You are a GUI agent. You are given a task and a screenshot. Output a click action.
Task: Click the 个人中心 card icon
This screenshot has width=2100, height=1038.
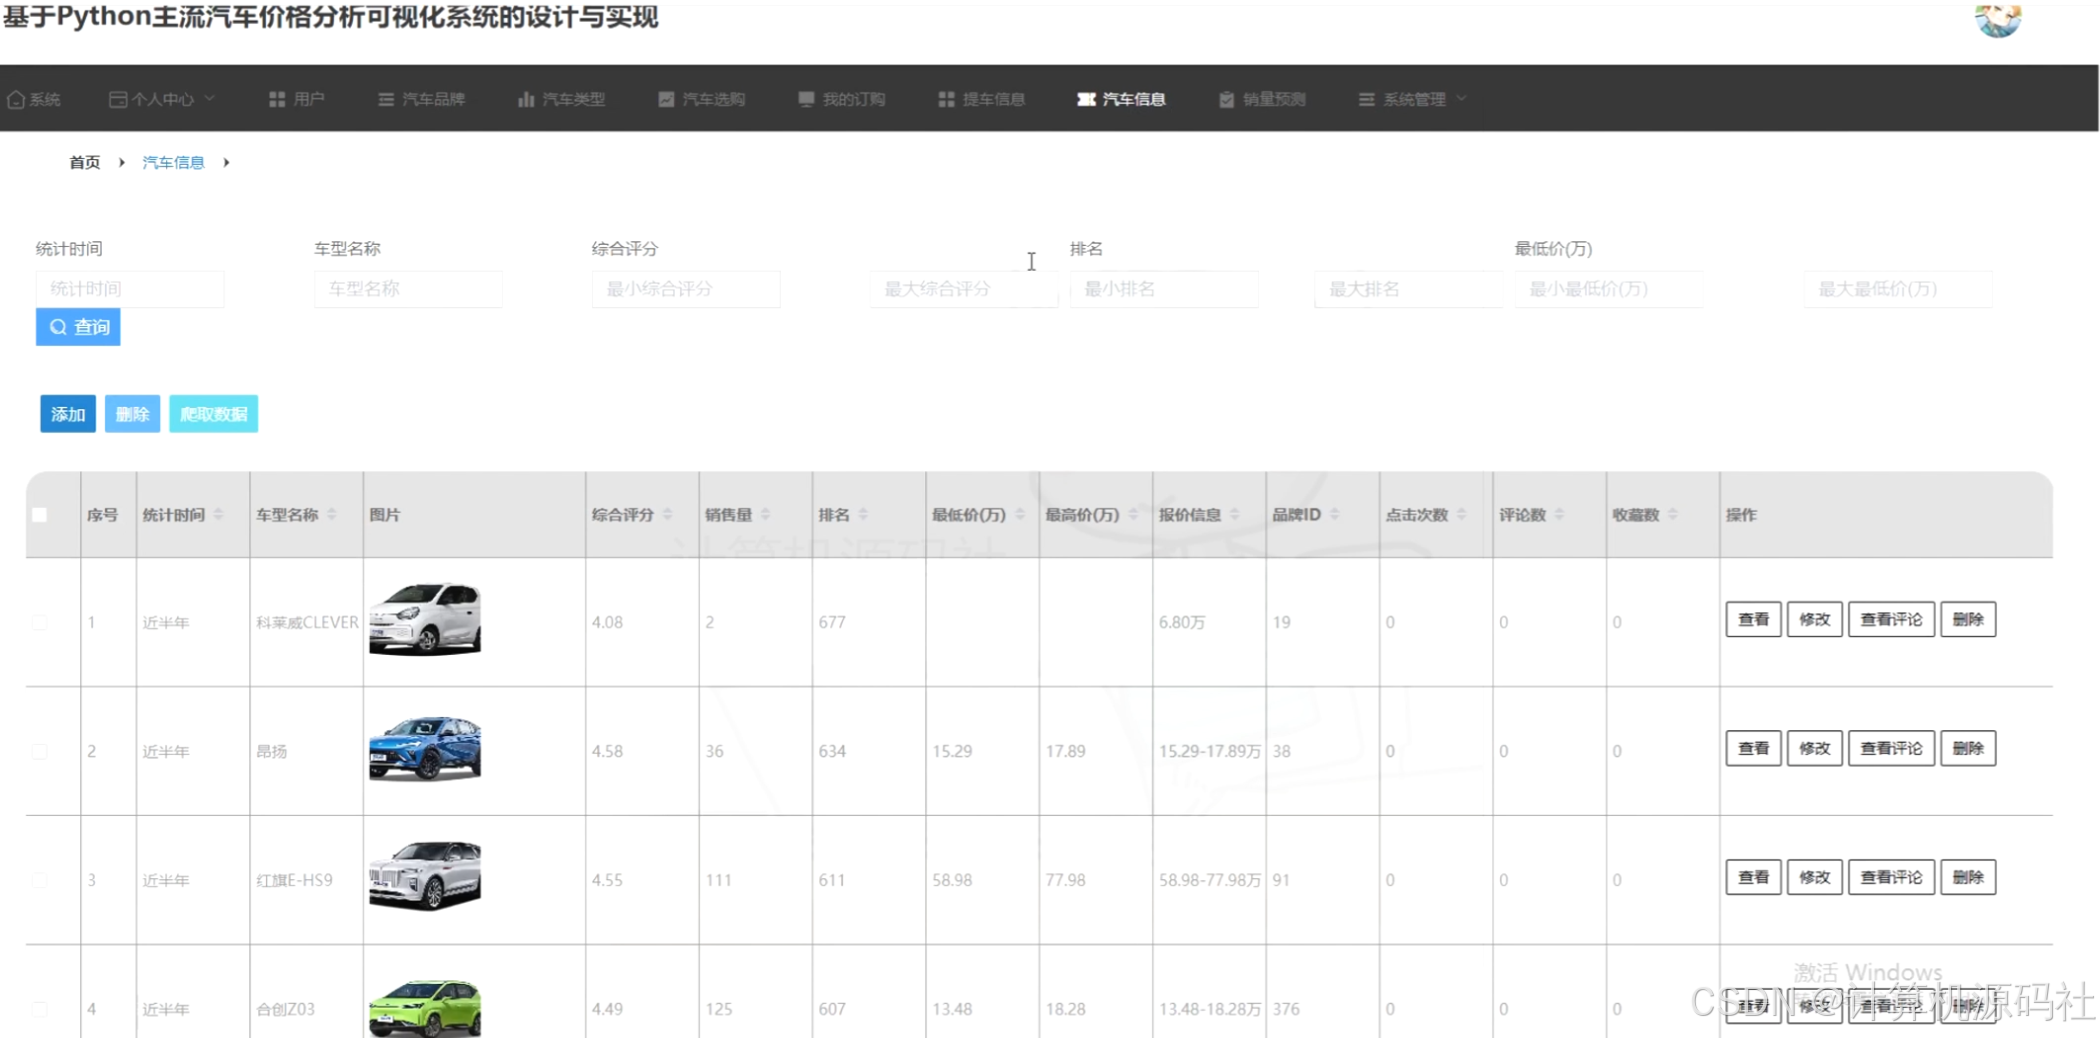117,99
